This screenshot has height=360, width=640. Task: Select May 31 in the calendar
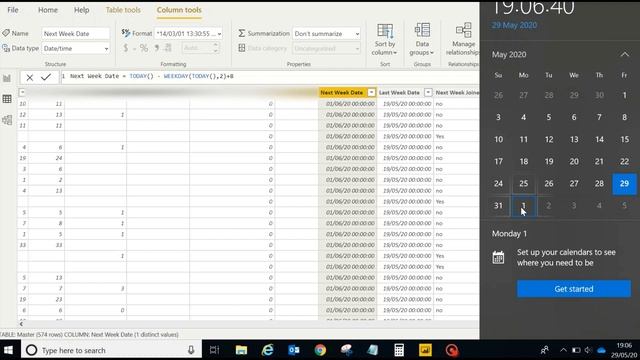[498, 205]
